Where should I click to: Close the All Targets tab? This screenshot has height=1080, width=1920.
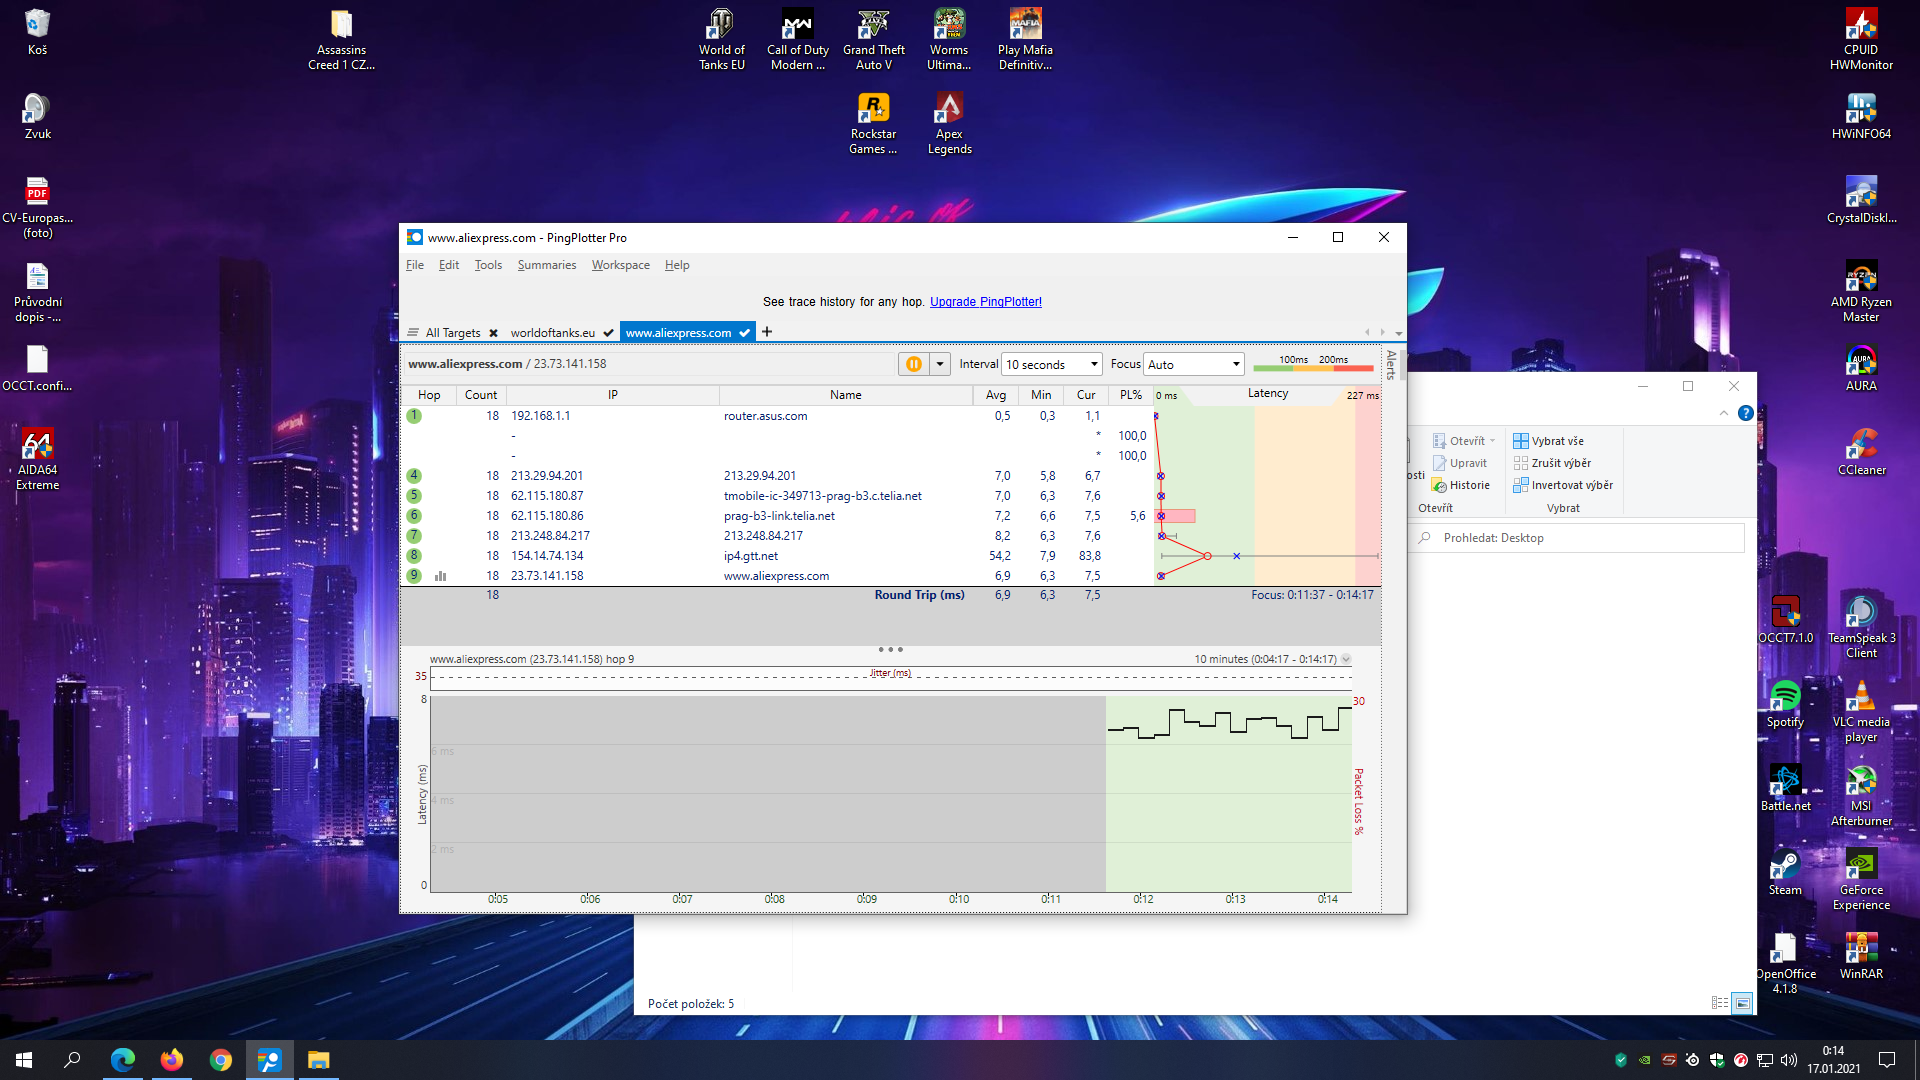click(493, 333)
